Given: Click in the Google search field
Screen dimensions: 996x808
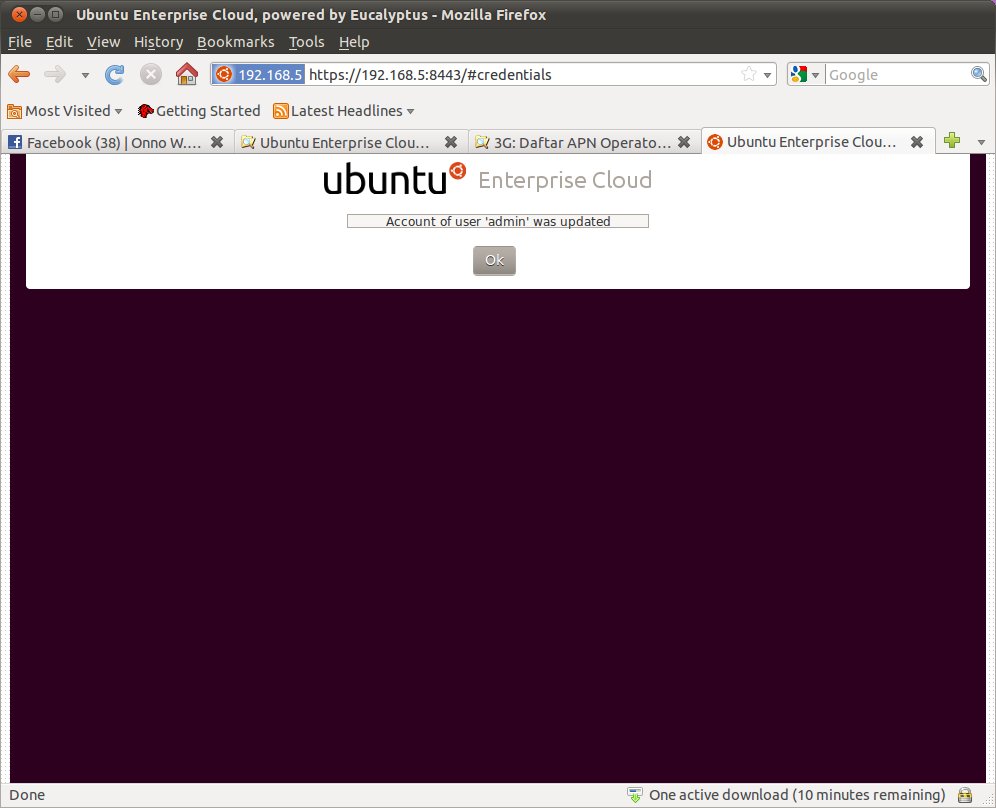Looking at the screenshot, I should (895, 75).
